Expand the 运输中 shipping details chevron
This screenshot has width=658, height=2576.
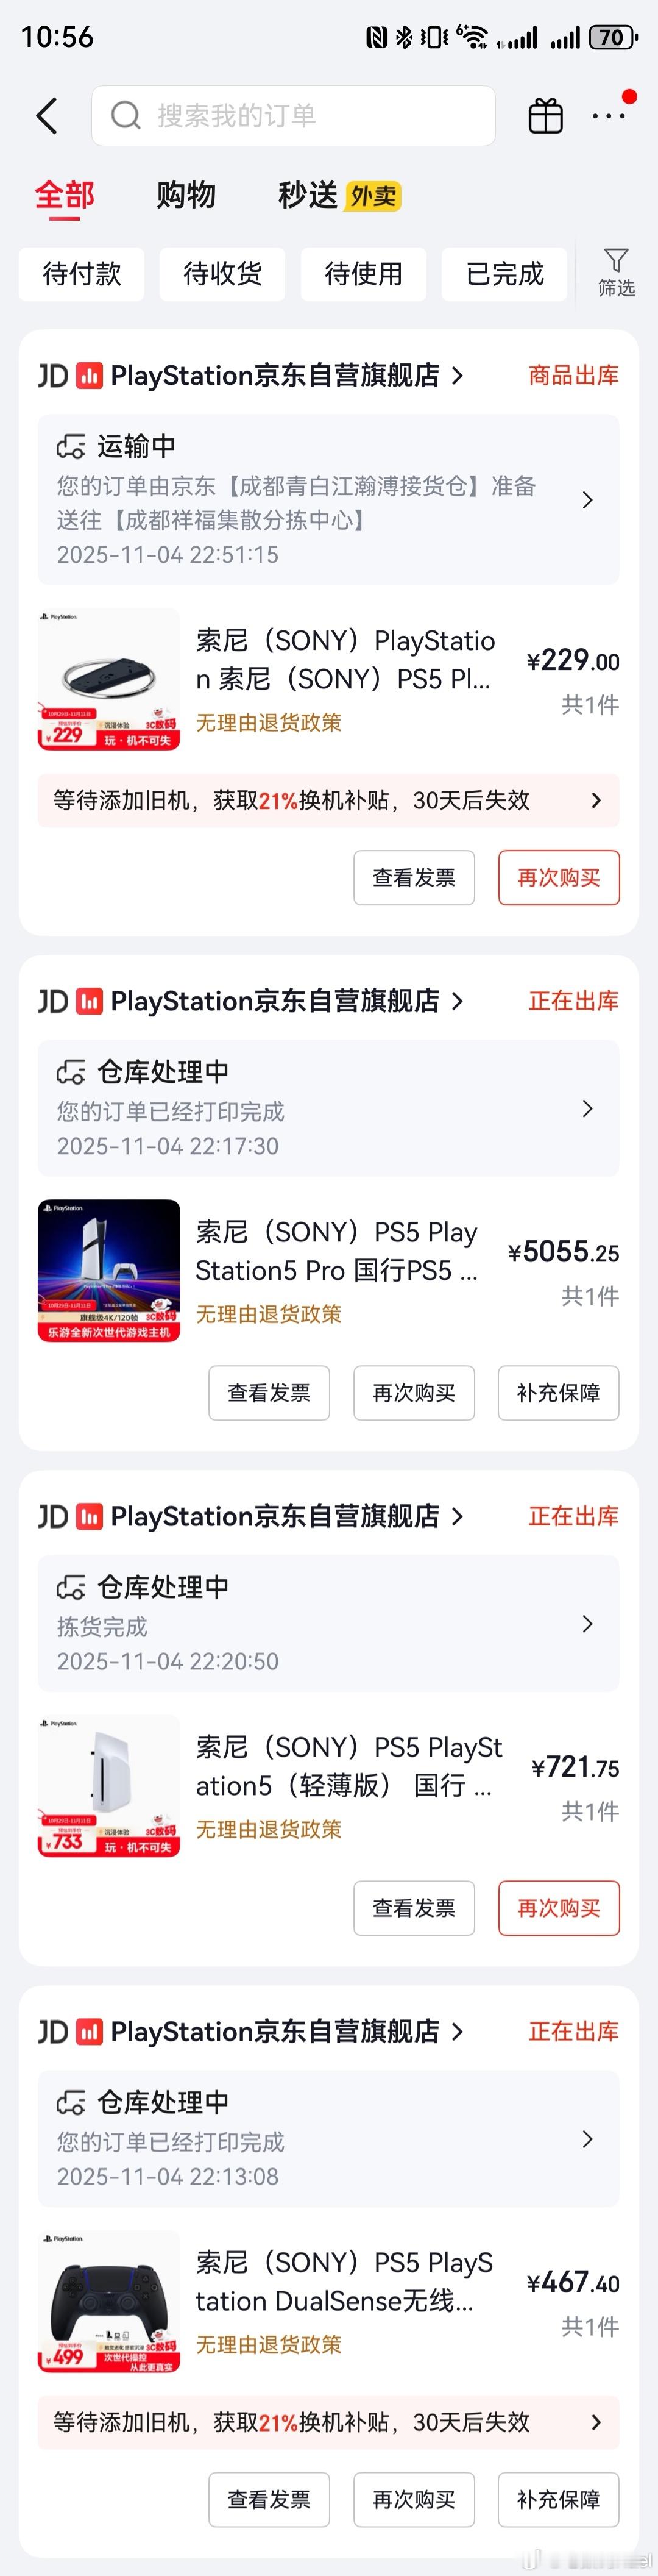pos(587,500)
